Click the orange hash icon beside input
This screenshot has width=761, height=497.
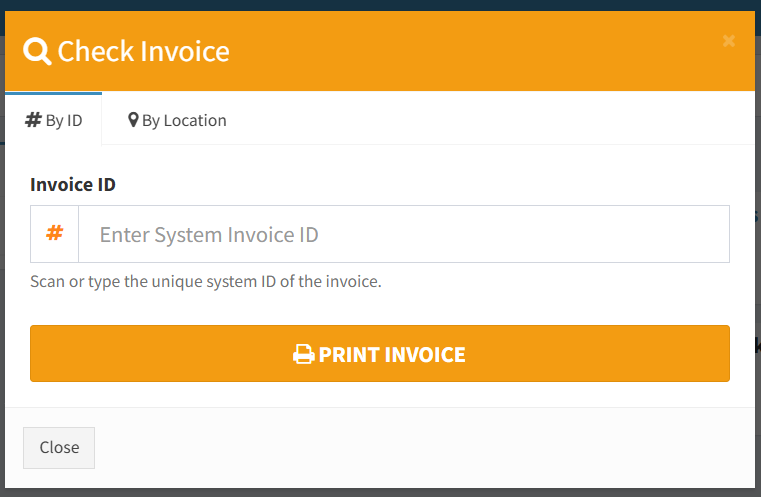click(x=54, y=233)
